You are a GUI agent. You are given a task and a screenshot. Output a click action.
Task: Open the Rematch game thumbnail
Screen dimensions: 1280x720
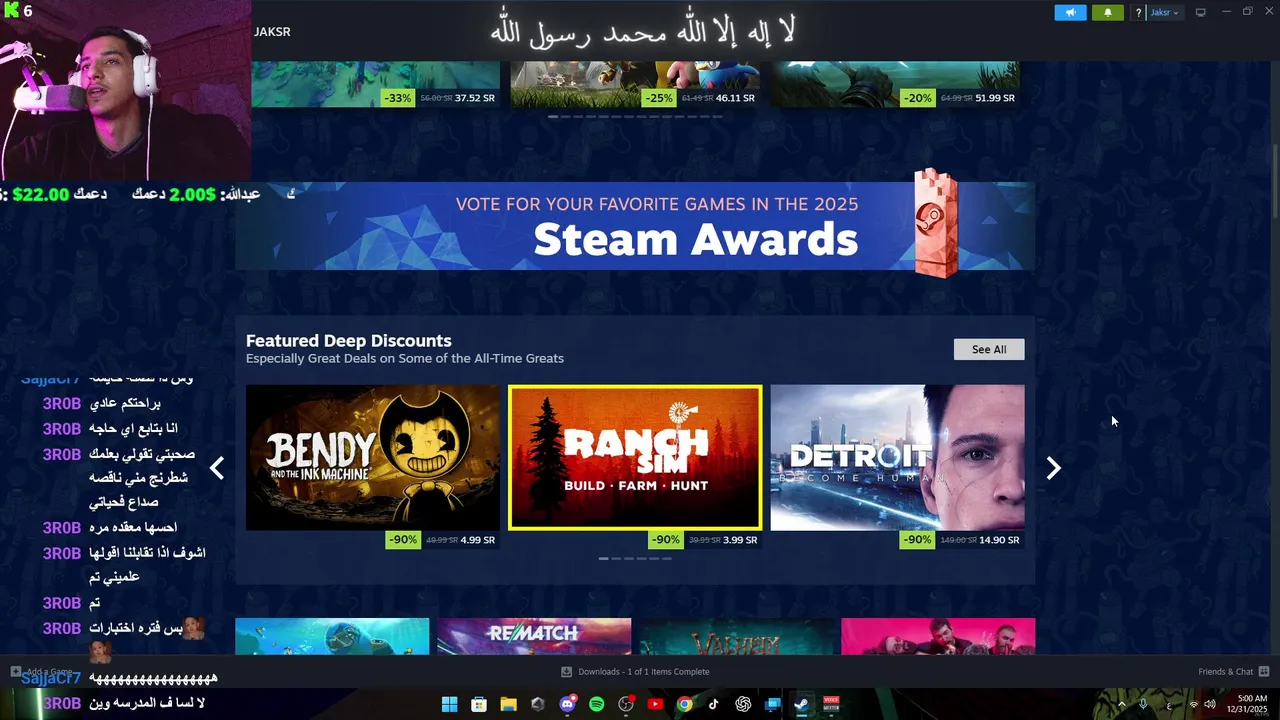pos(534,636)
